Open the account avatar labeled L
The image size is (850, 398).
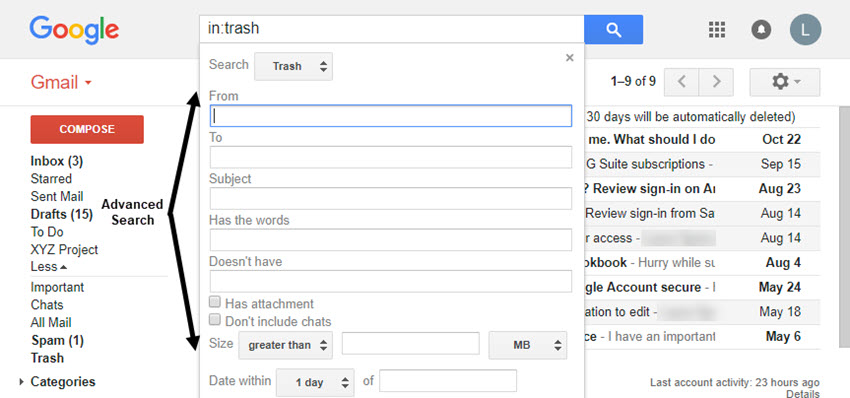805,29
